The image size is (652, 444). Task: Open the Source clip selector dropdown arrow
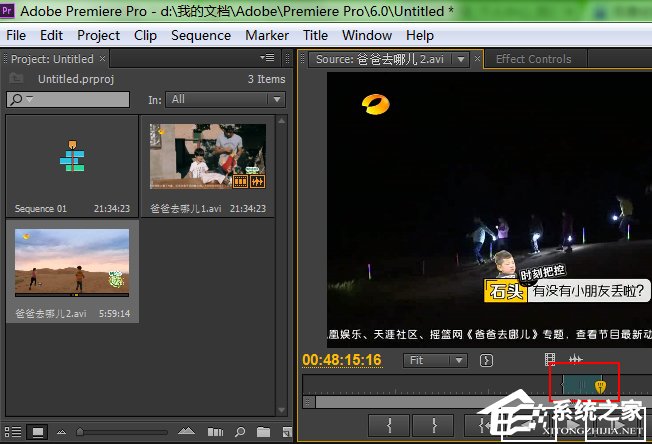461,59
